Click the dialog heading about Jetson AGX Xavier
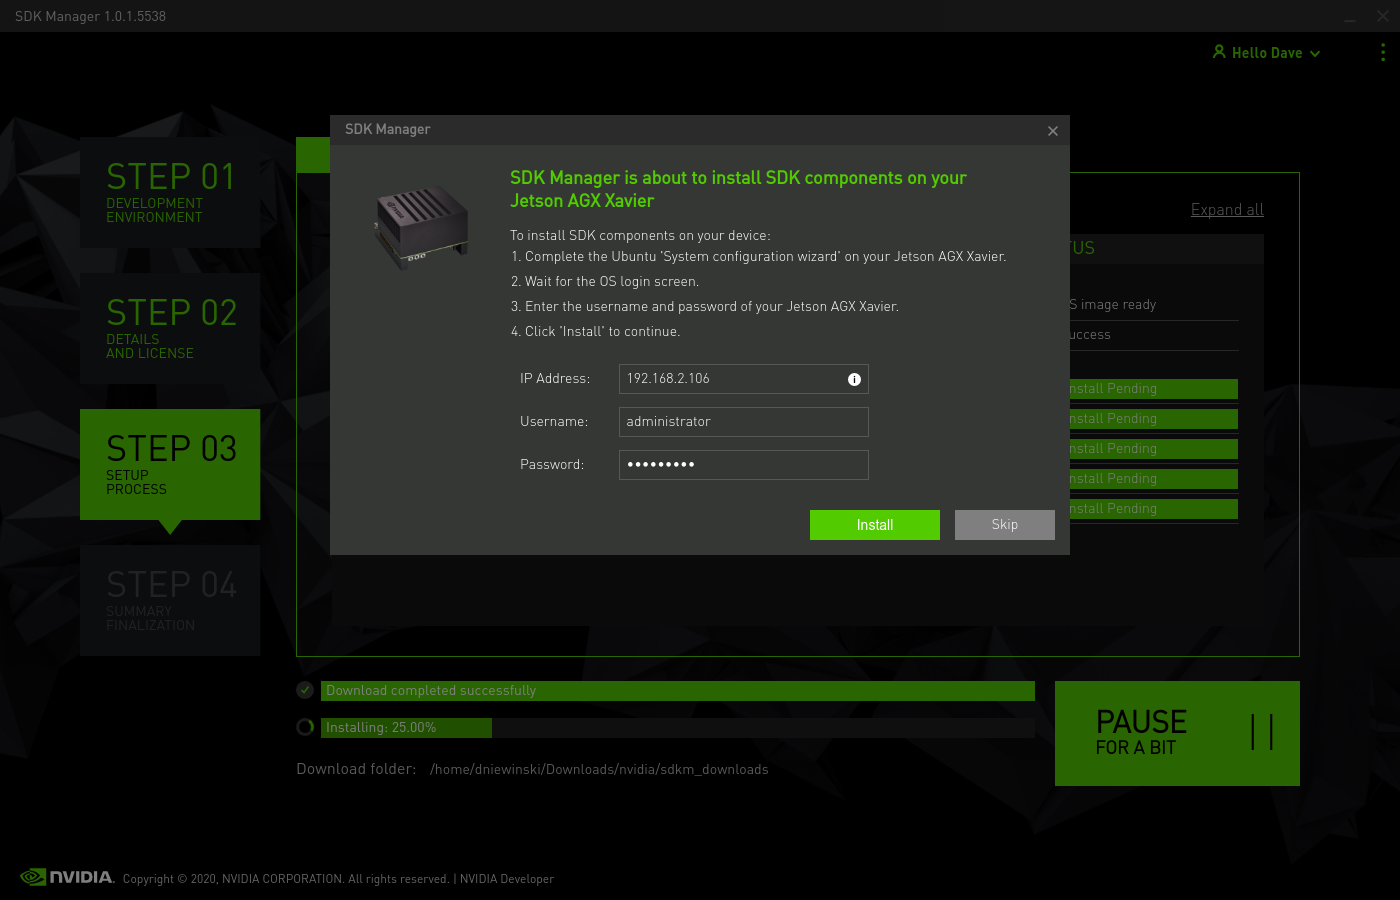 (x=738, y=189)
